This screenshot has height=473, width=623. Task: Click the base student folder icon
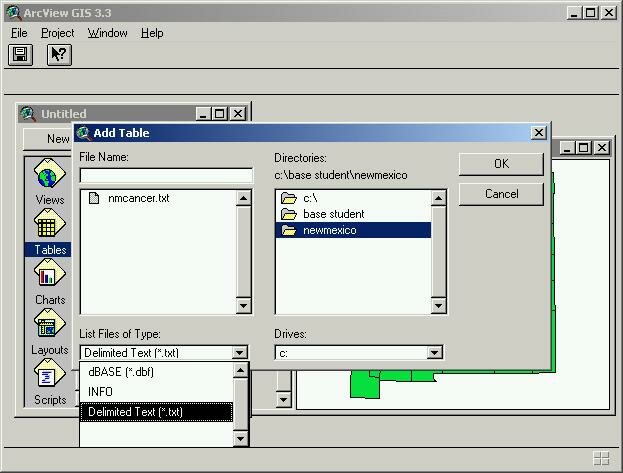click(x=289, y=214)
